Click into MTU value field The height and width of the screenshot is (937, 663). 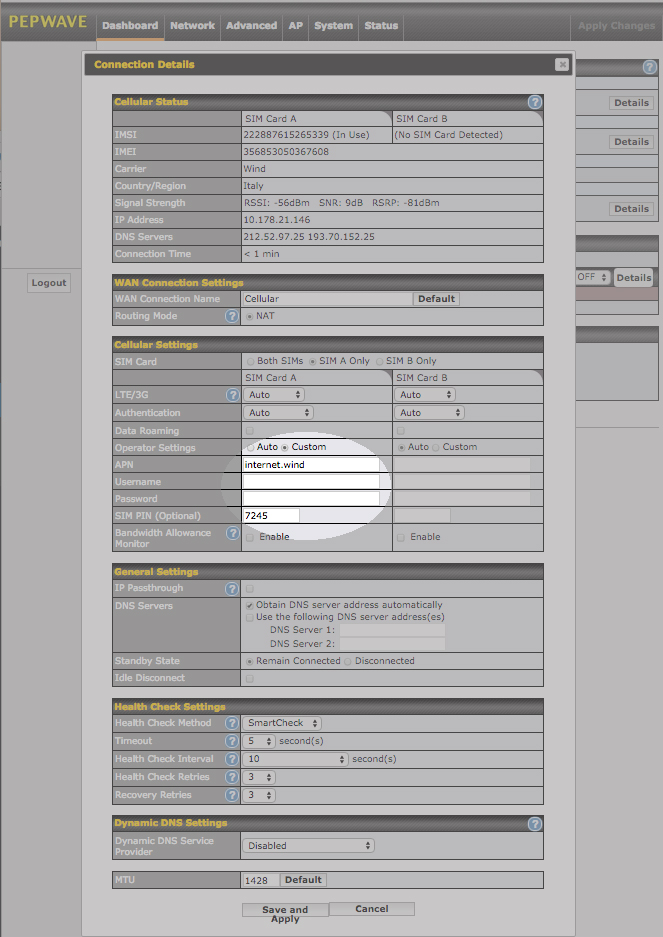tap(261, 880)
